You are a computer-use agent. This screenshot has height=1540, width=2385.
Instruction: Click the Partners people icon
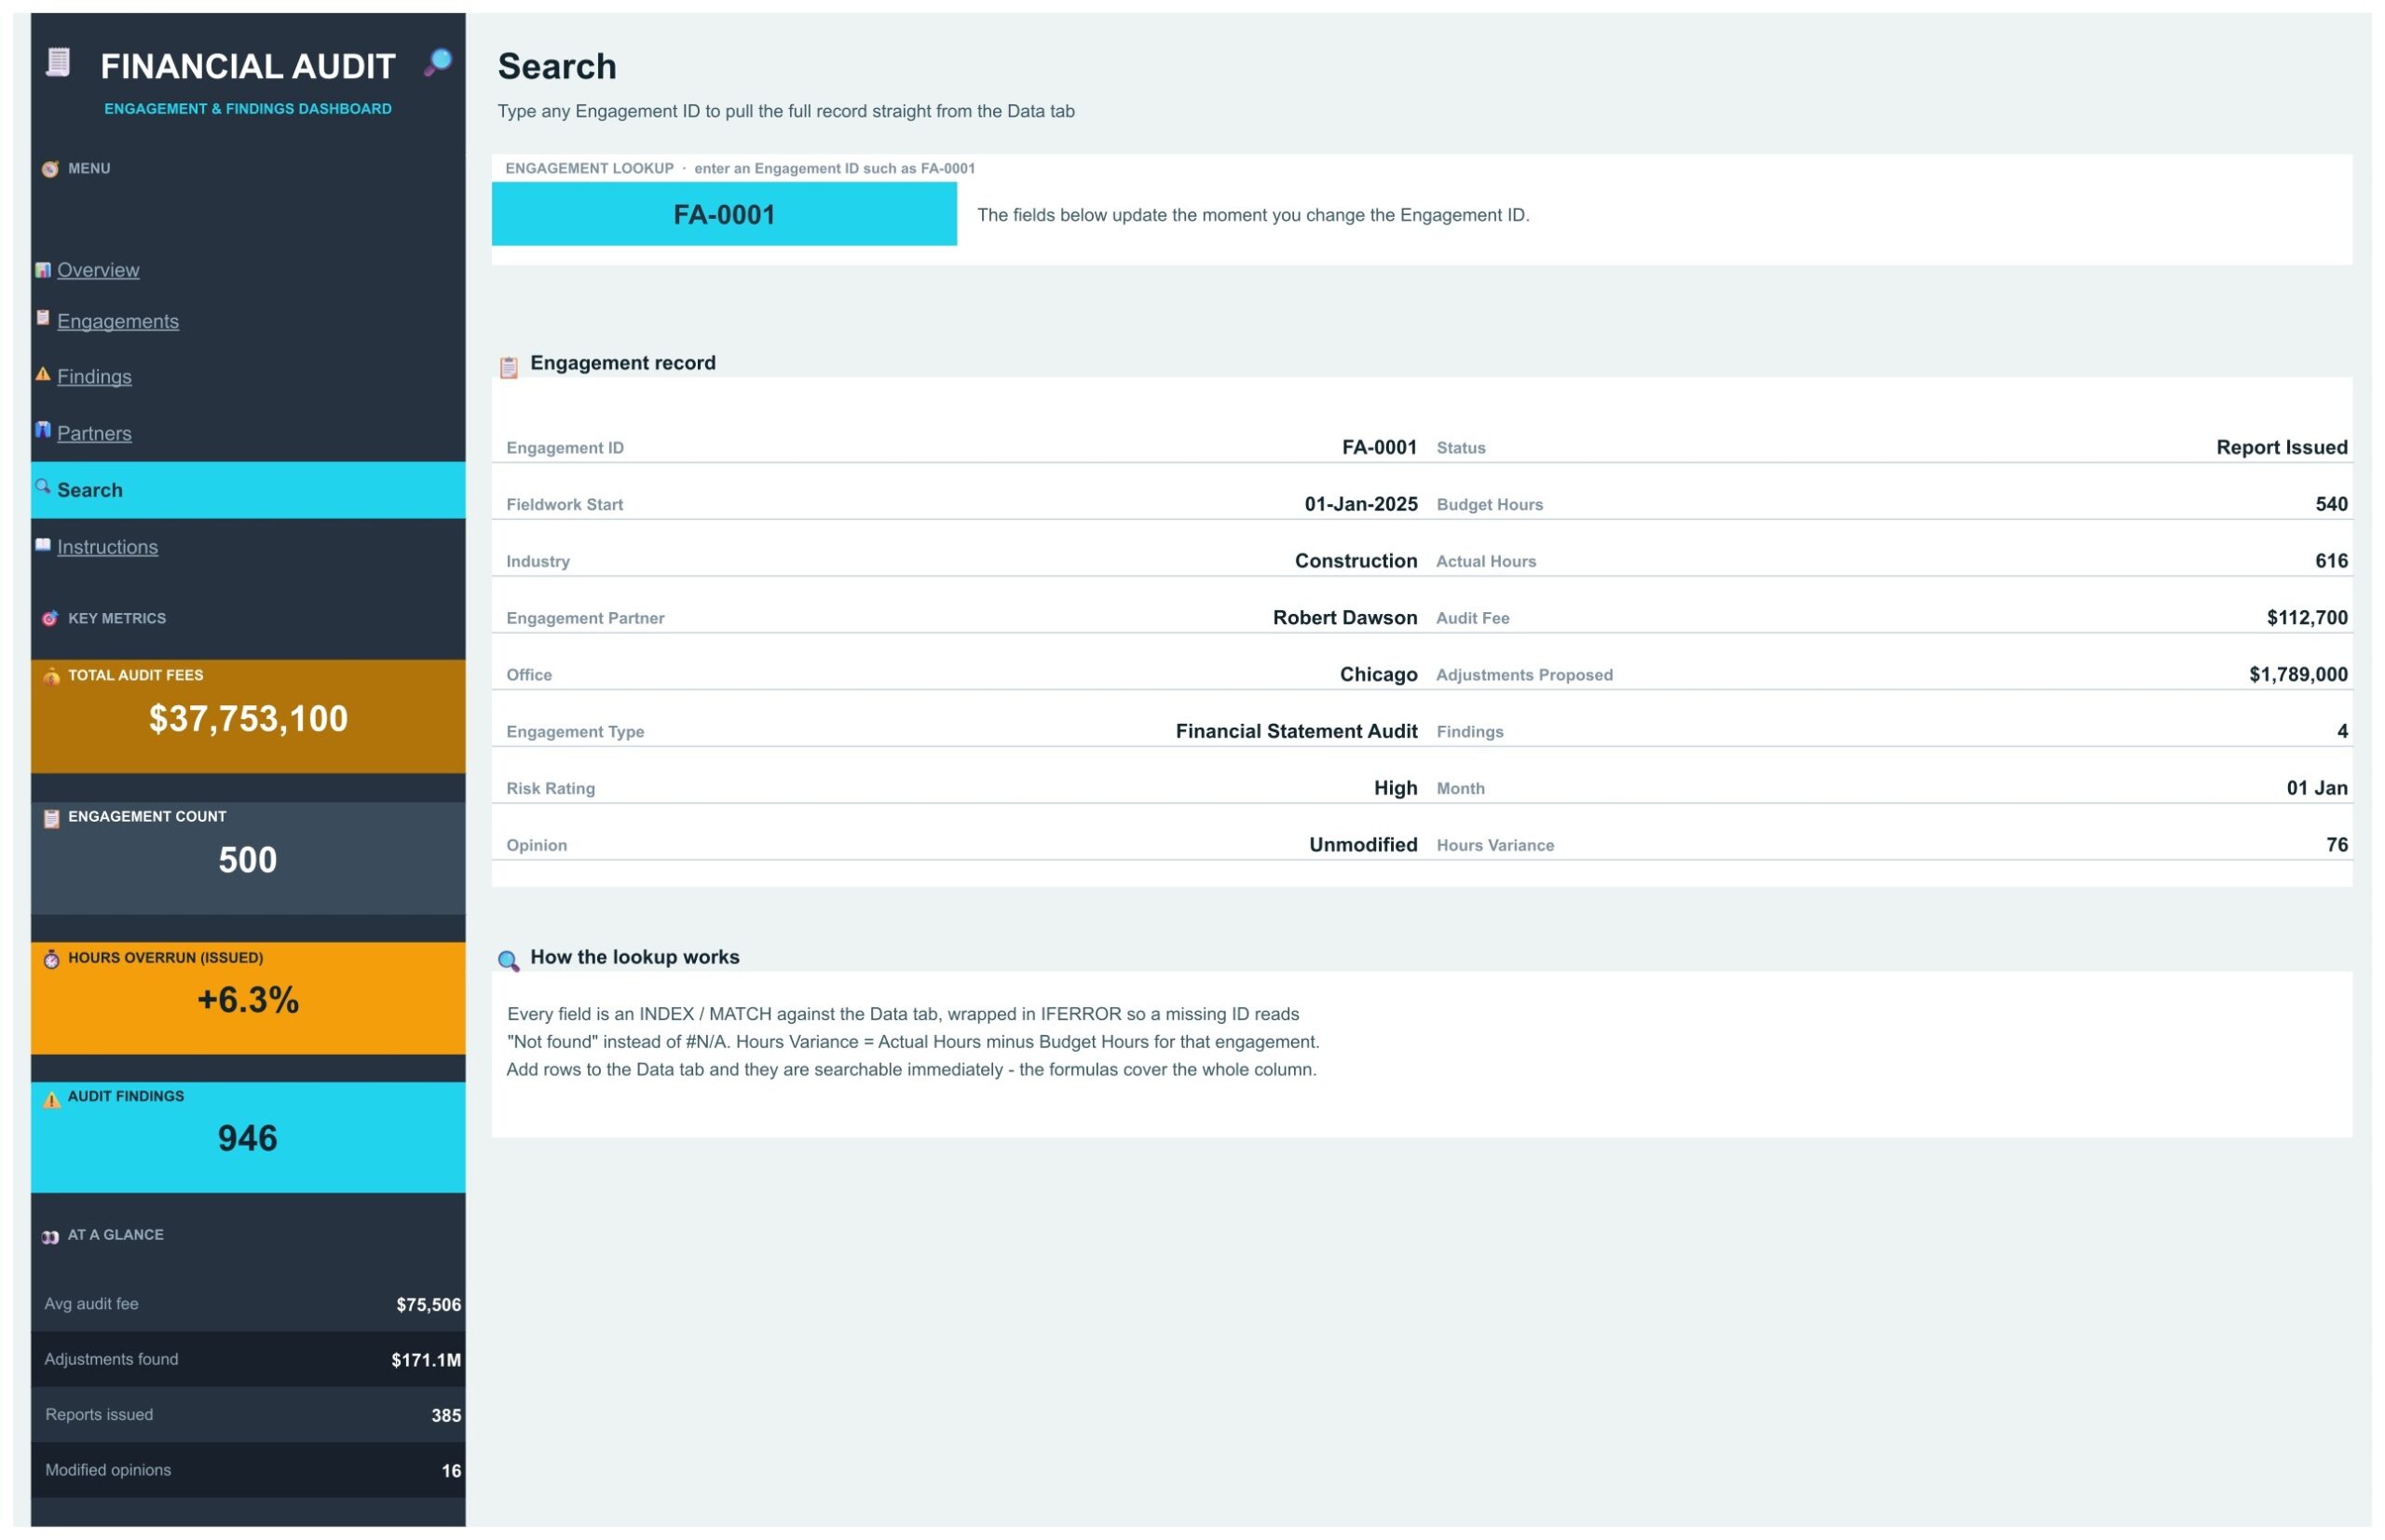click(x=43, y=430)
